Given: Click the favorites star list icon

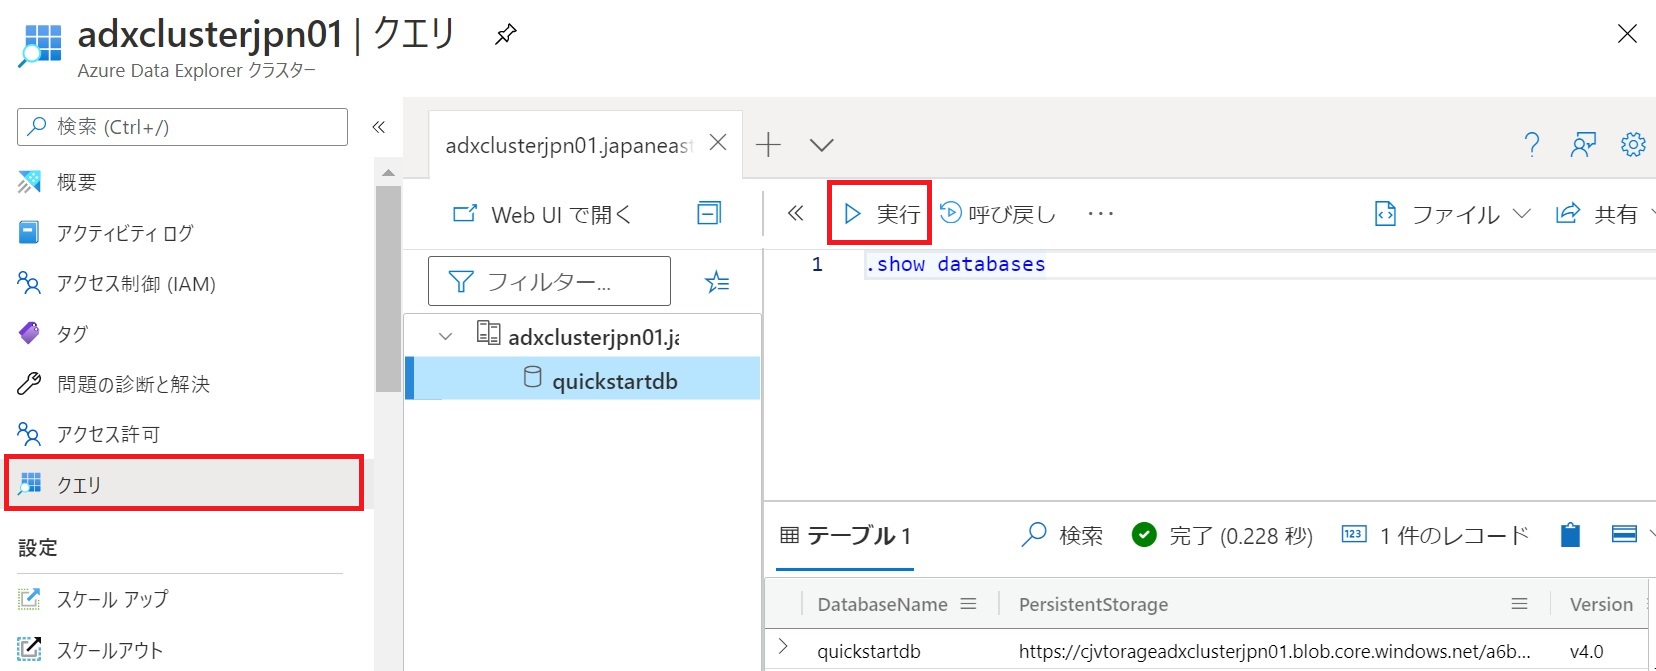Looking at the screenshot, I should (717, 282).
